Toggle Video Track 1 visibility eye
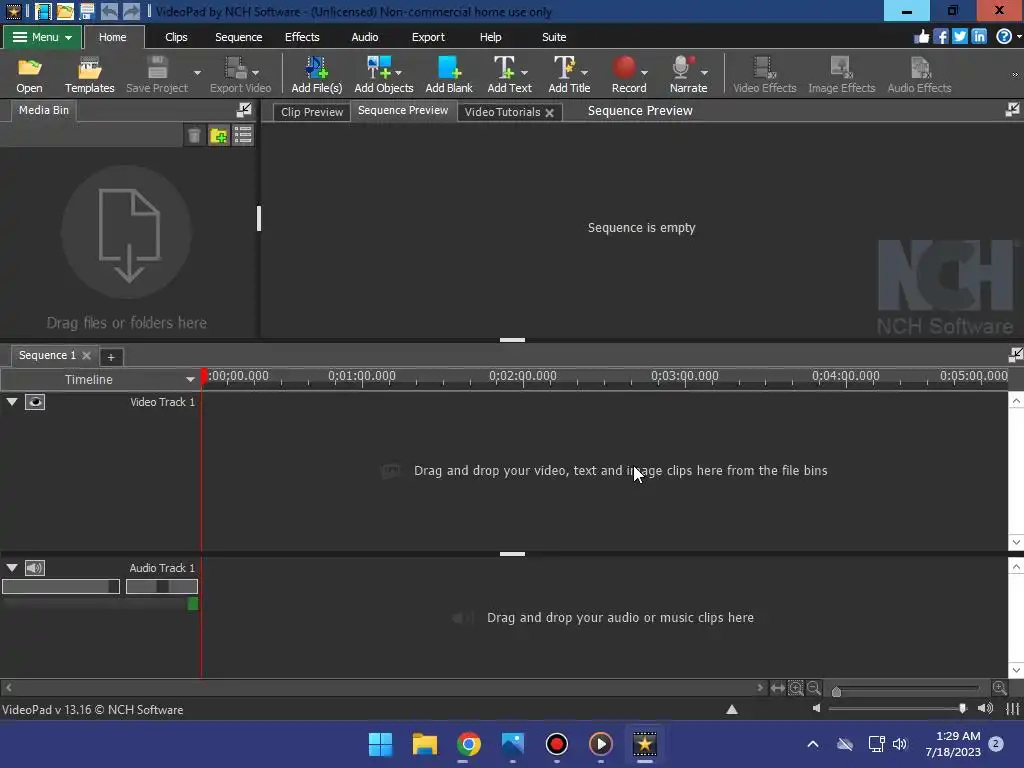Viewport: 1024px width, 768px height. 35,402
